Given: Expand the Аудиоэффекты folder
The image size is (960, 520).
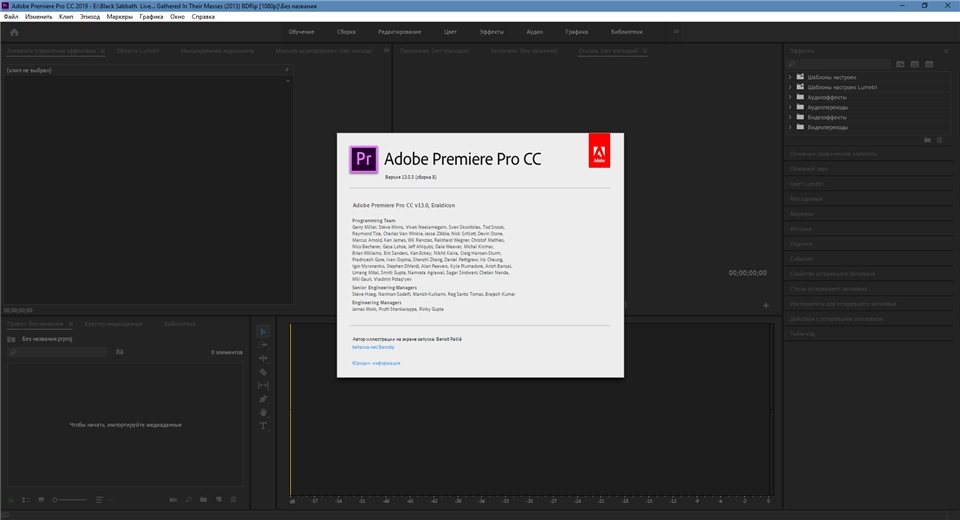Looking at the screenshot, I should [790, 97].
